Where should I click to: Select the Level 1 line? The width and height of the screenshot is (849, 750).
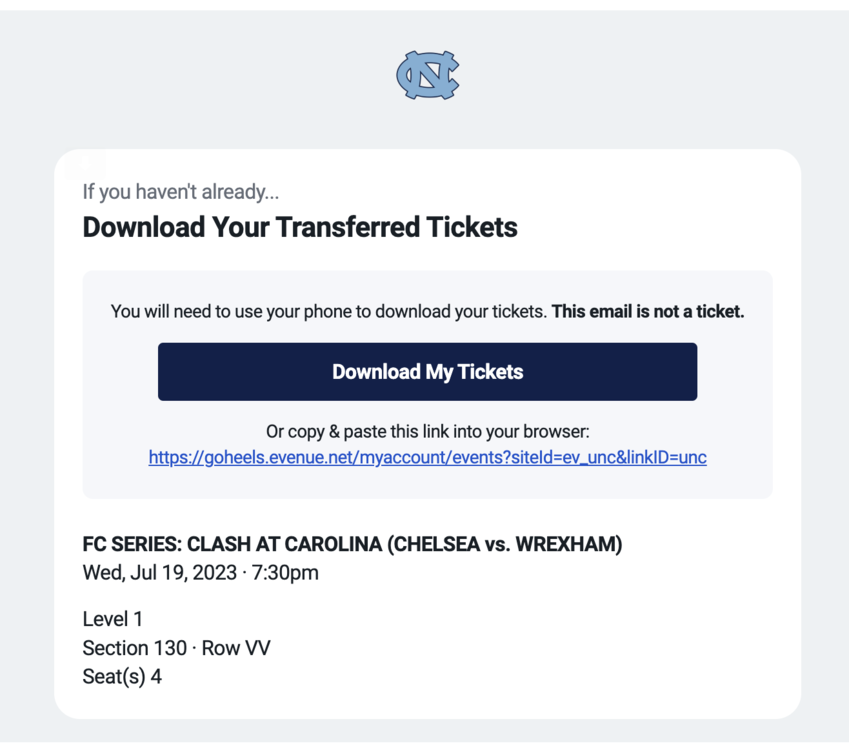point(113,619)
